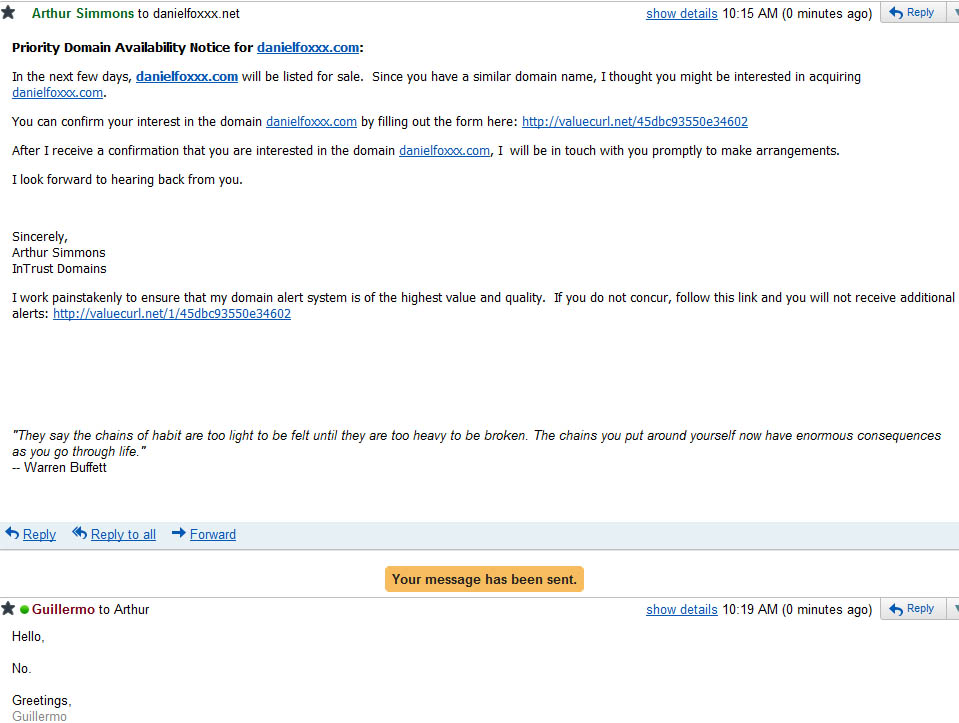Click the sender name Guillermo
The width and height of the screenshot is (959, 723).
[63, 609]
